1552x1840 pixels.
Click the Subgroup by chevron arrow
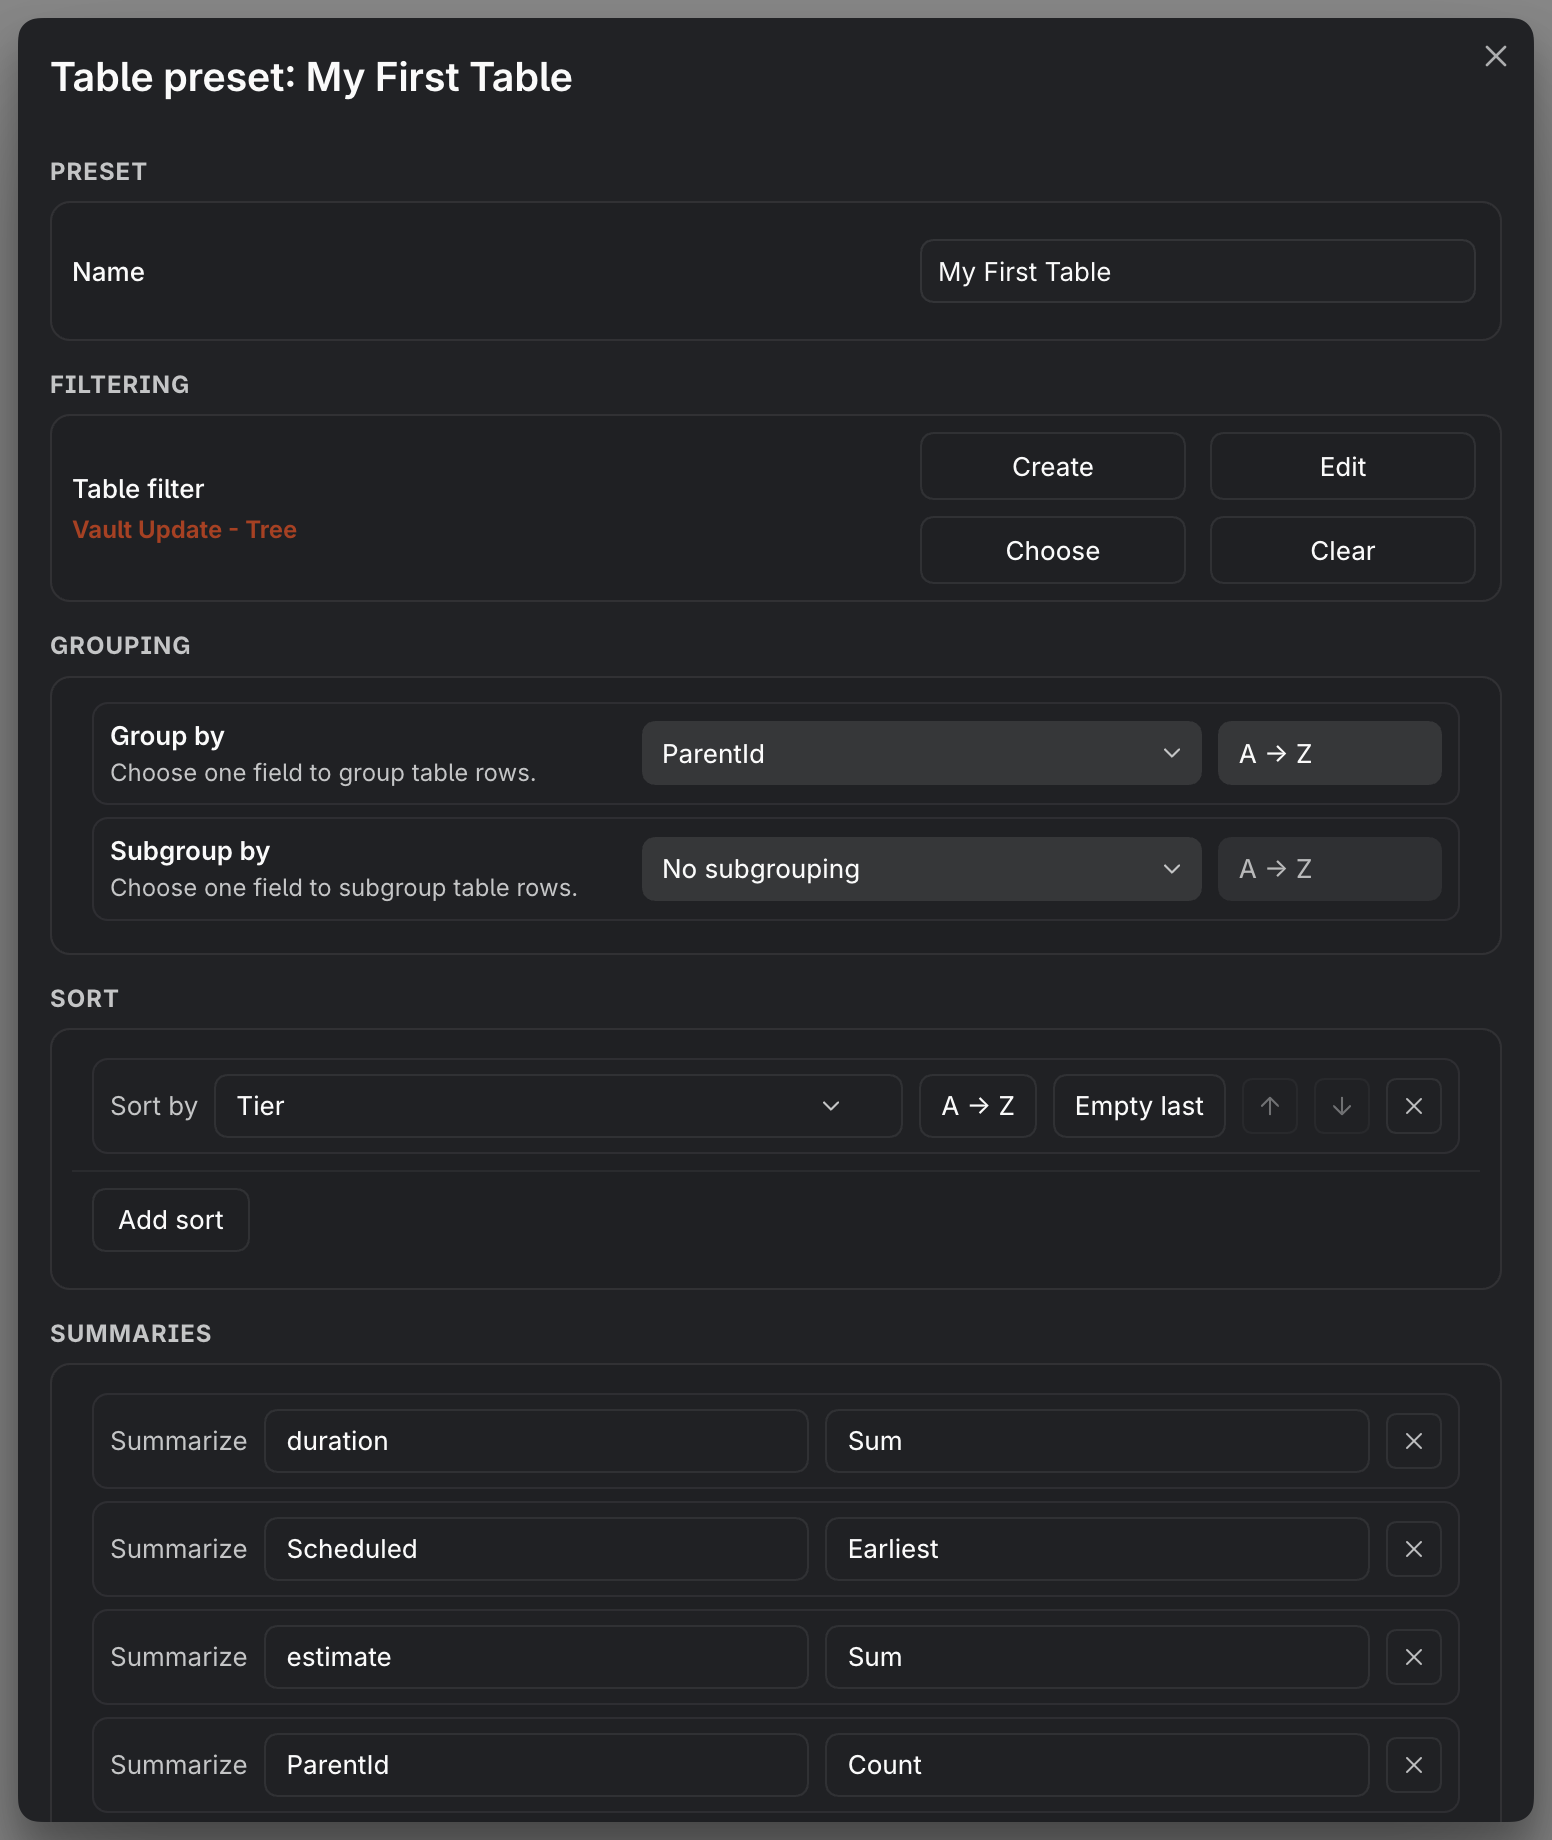coord(1171,869)
